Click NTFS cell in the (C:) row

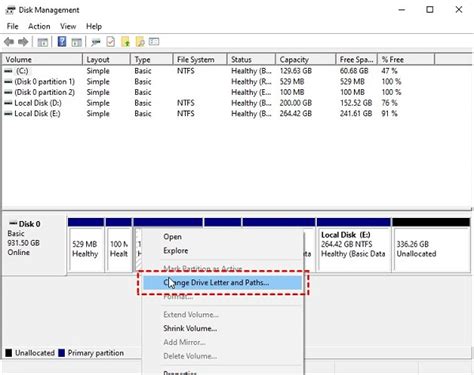click(x=186, y=71)
